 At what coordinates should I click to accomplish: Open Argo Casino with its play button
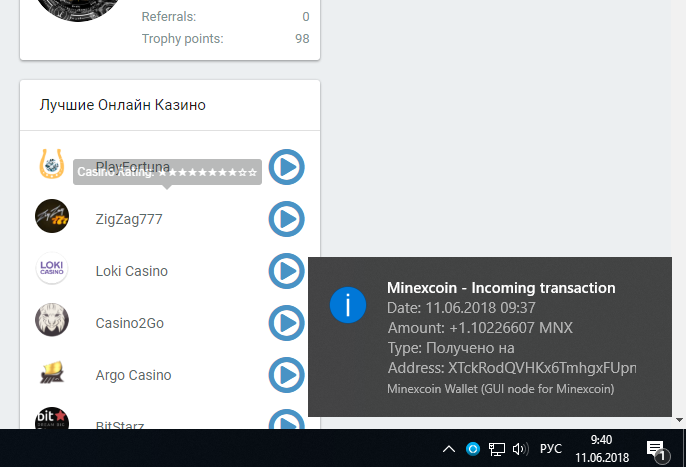[x=287, y=375]
